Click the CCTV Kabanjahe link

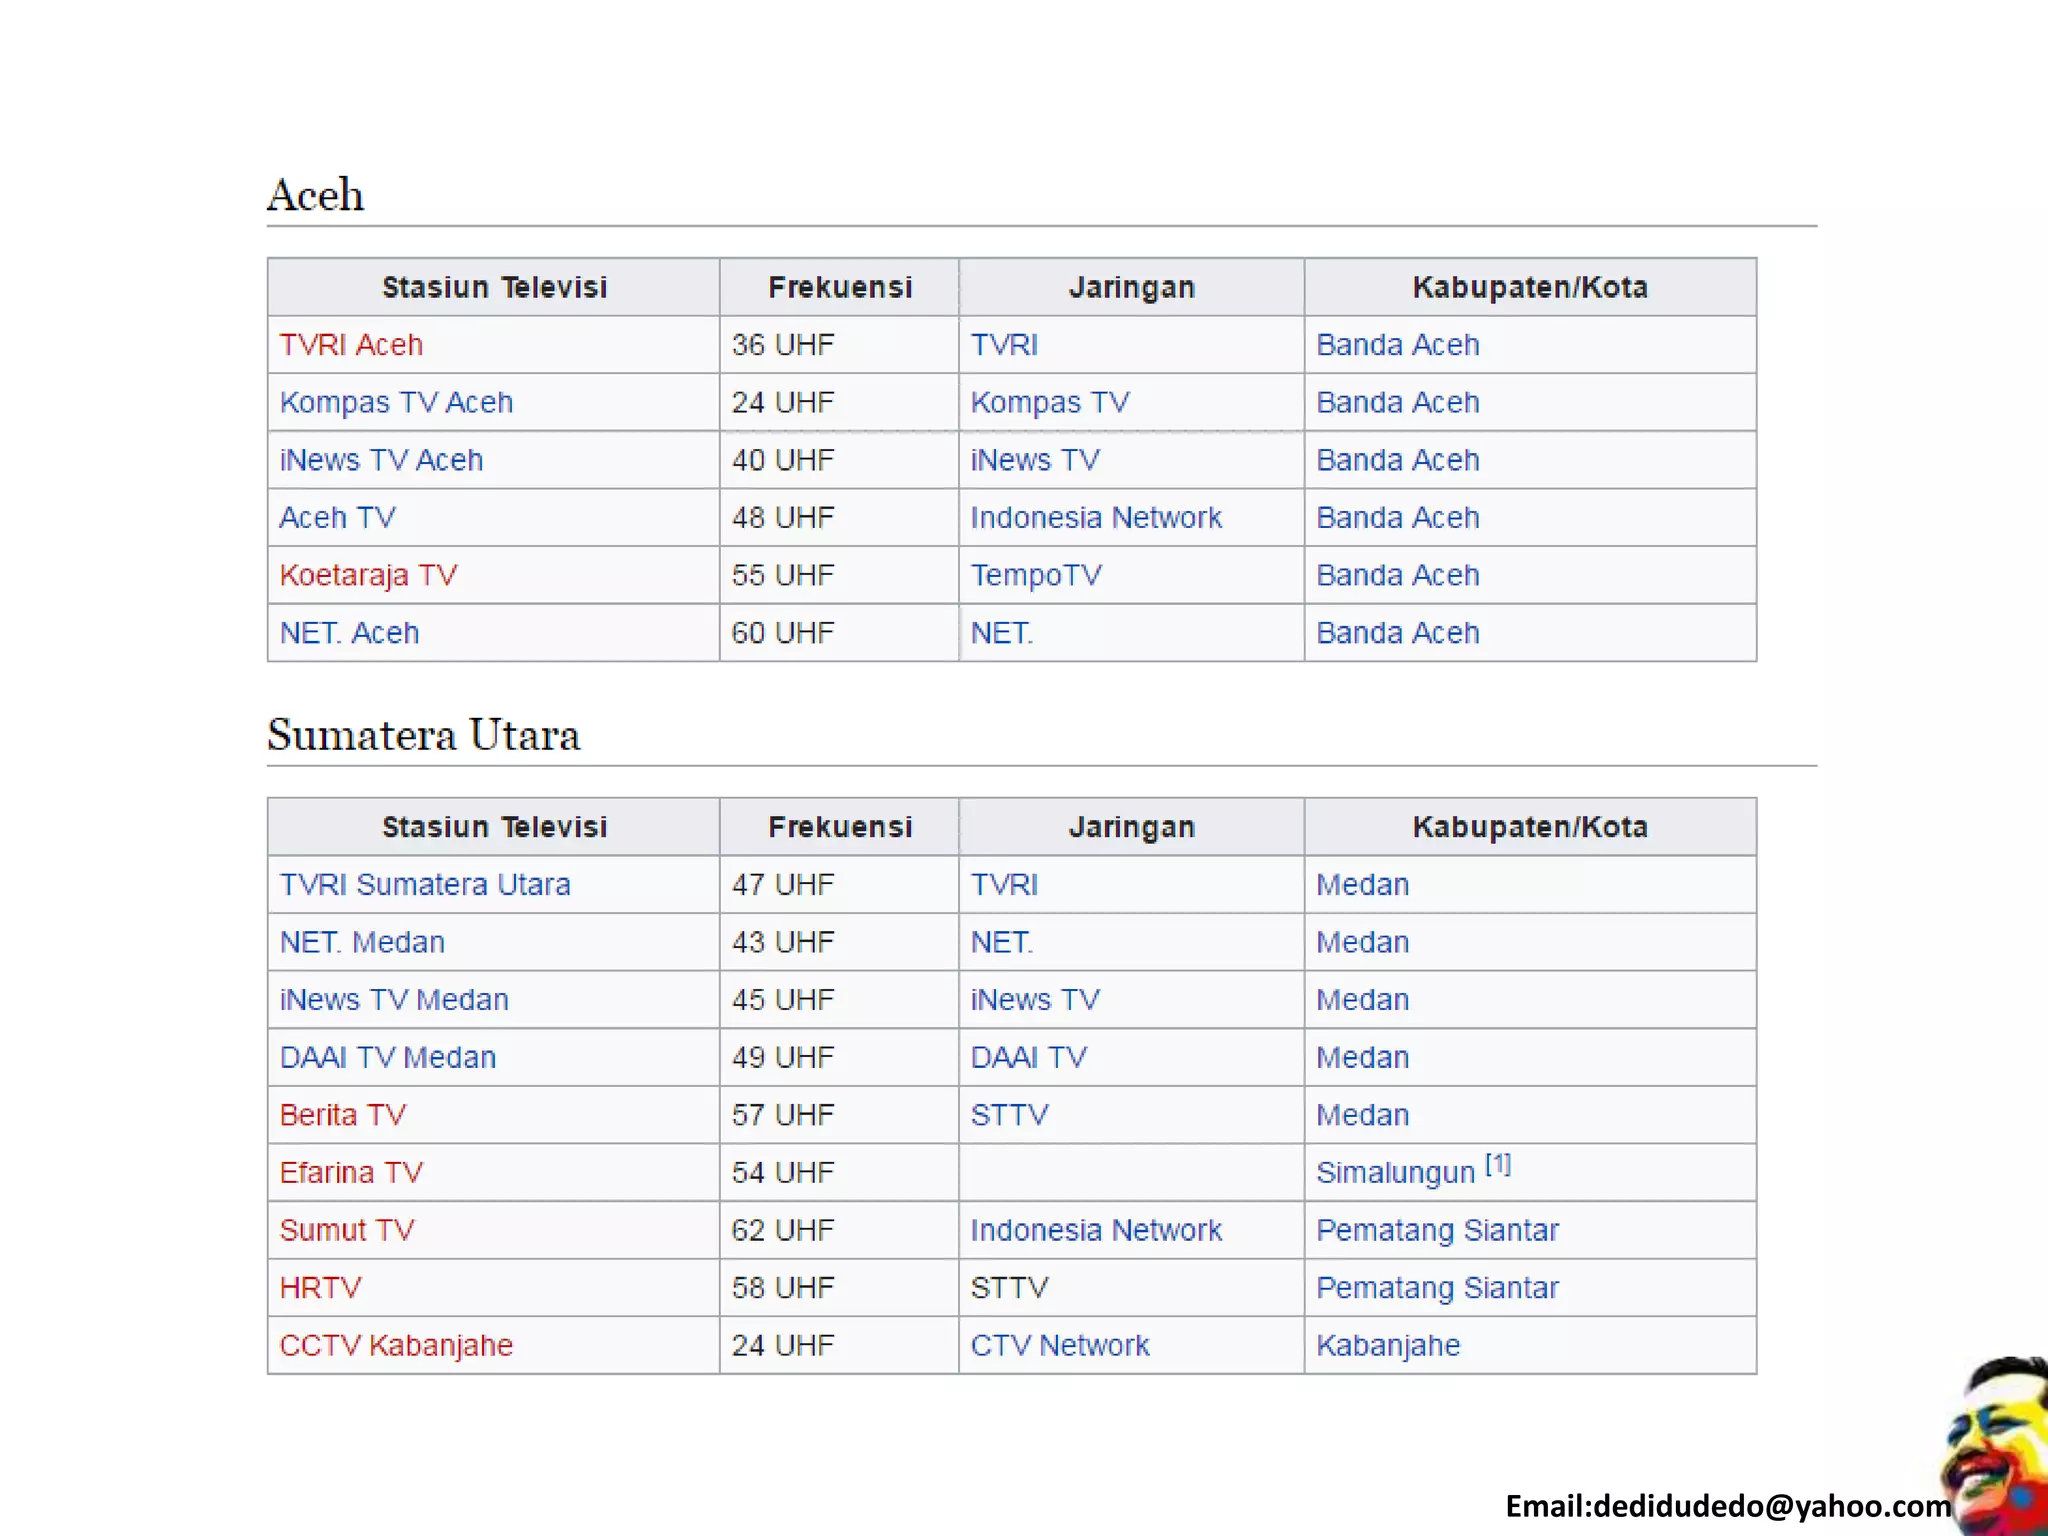click(396, 1346)
